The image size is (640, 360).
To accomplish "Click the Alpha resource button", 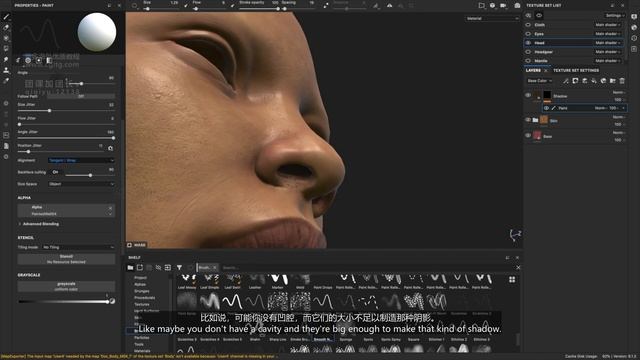I will 66,210.
